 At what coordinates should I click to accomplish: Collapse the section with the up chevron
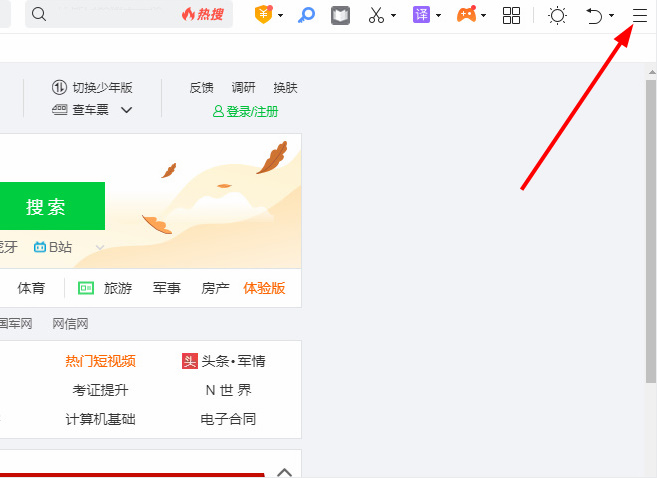(285, 472)
